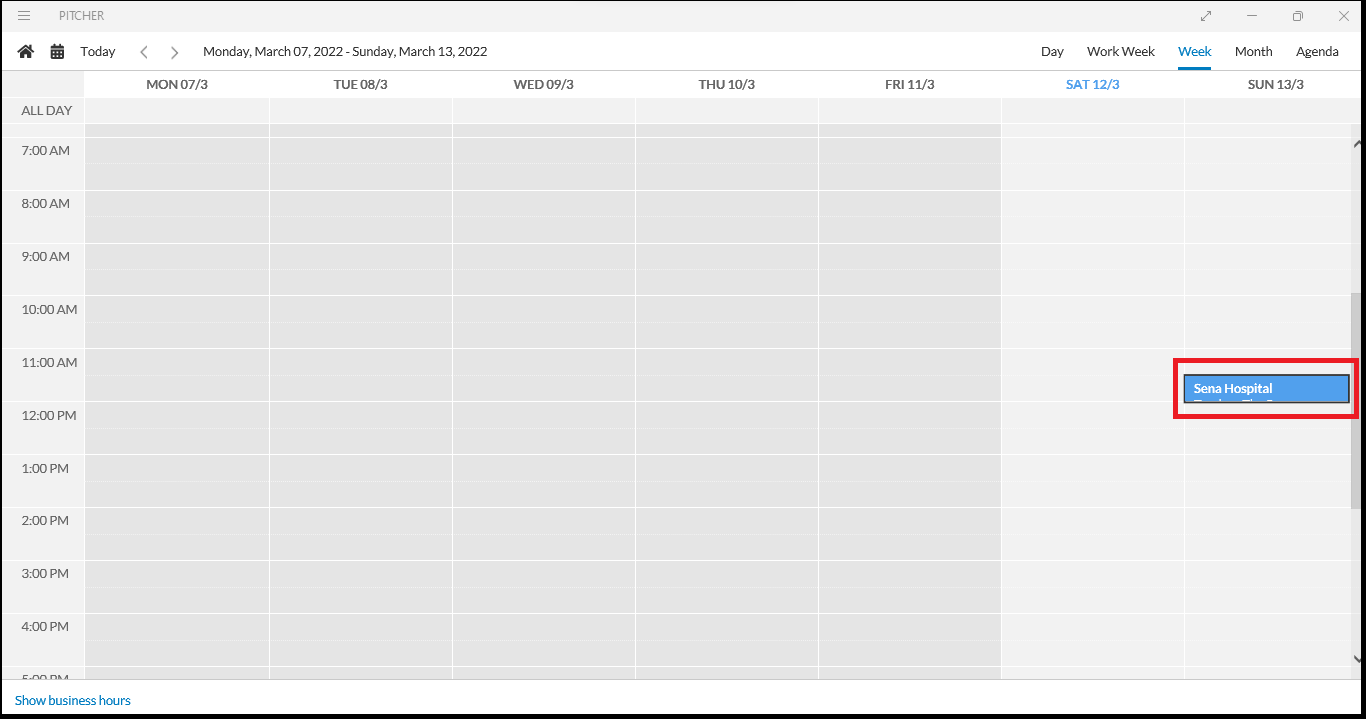Navigate to the next week
The width and height of the screenshot is (1366, 720).
click(x=174, y=52)
